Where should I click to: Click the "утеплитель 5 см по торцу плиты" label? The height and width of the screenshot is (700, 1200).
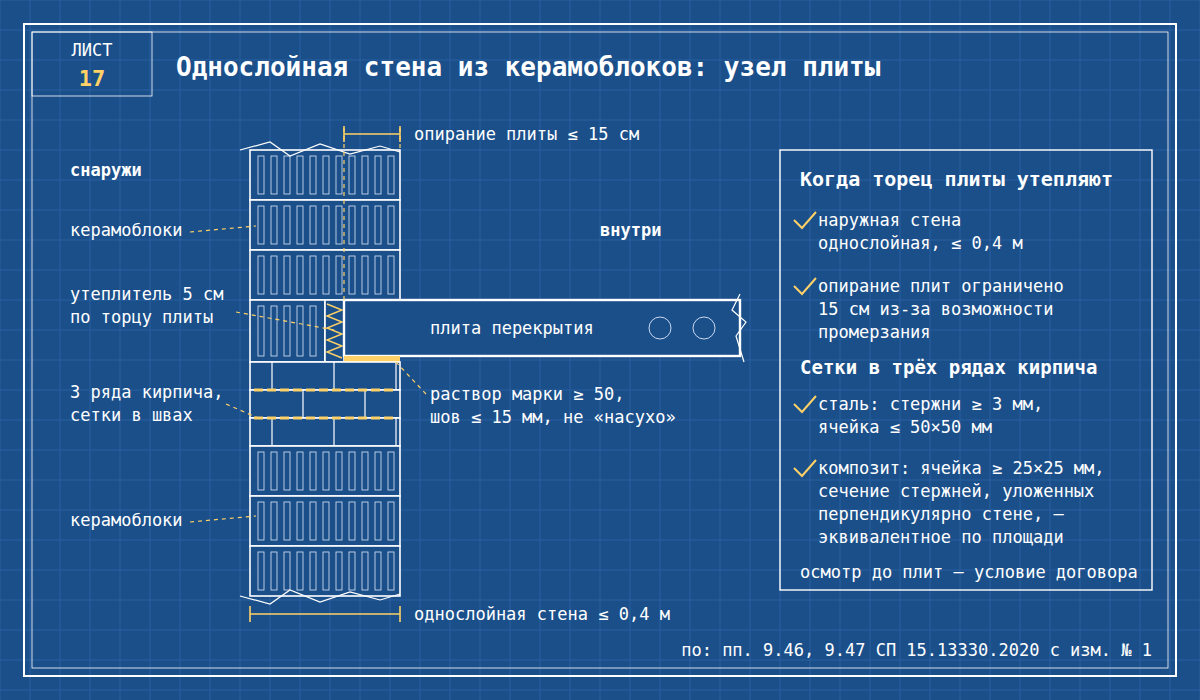point(147,307)
